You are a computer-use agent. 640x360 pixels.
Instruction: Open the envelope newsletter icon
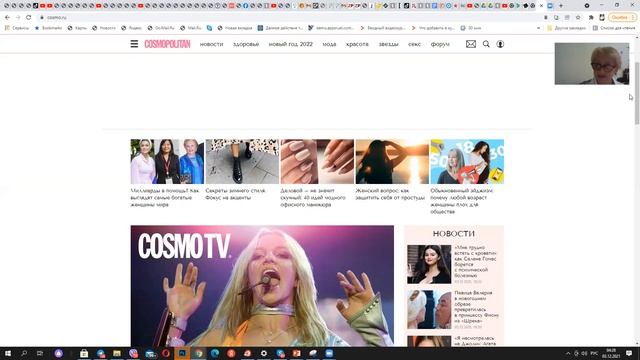pyautogui.click(x=471, y=44)
